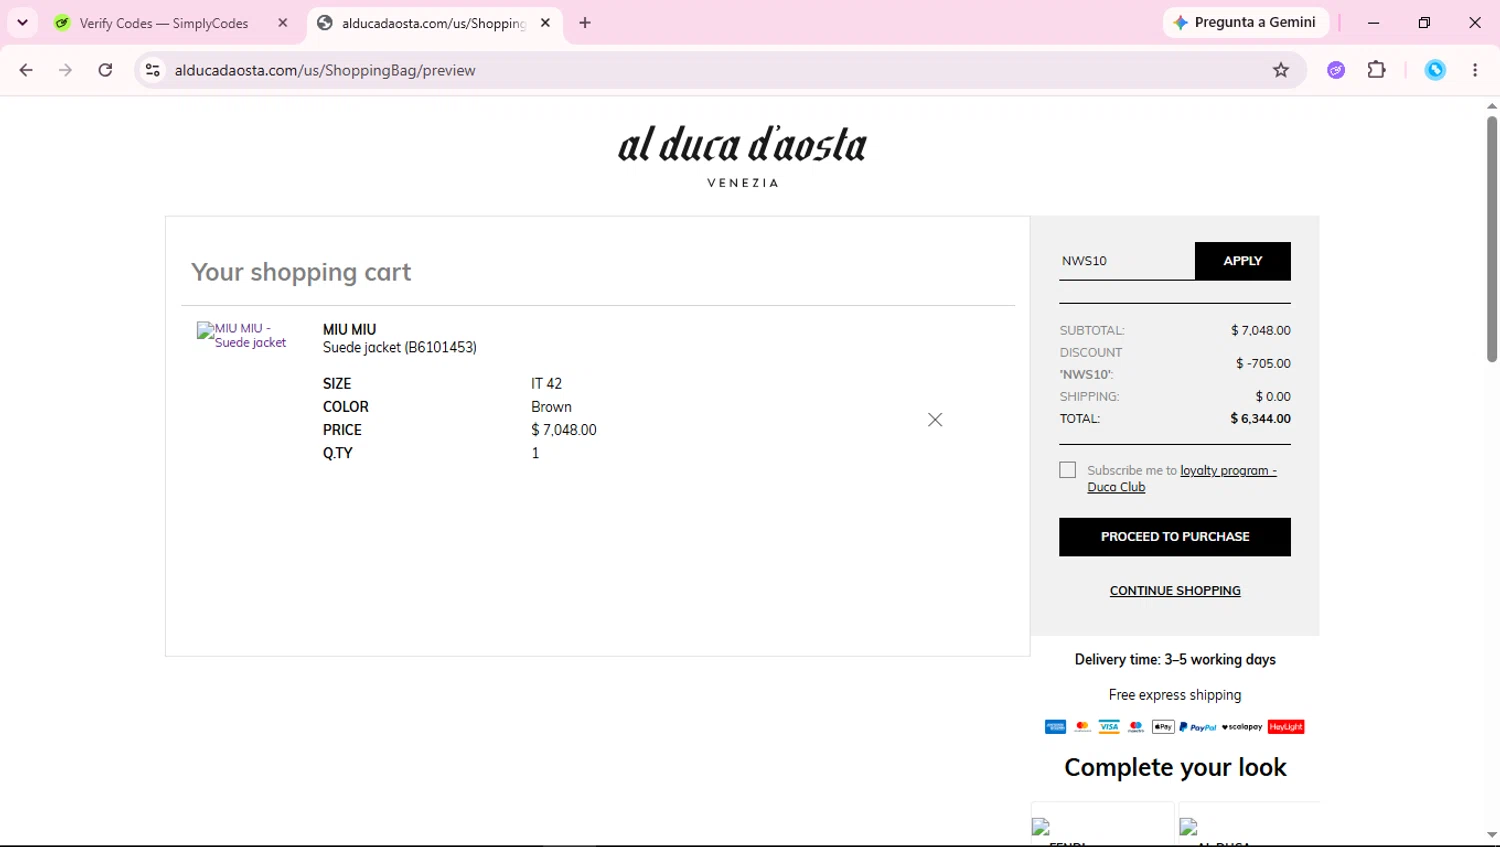
Task: Click the scrollbar down arrow
Action: pyautogui.click(x=1492, y=835)
